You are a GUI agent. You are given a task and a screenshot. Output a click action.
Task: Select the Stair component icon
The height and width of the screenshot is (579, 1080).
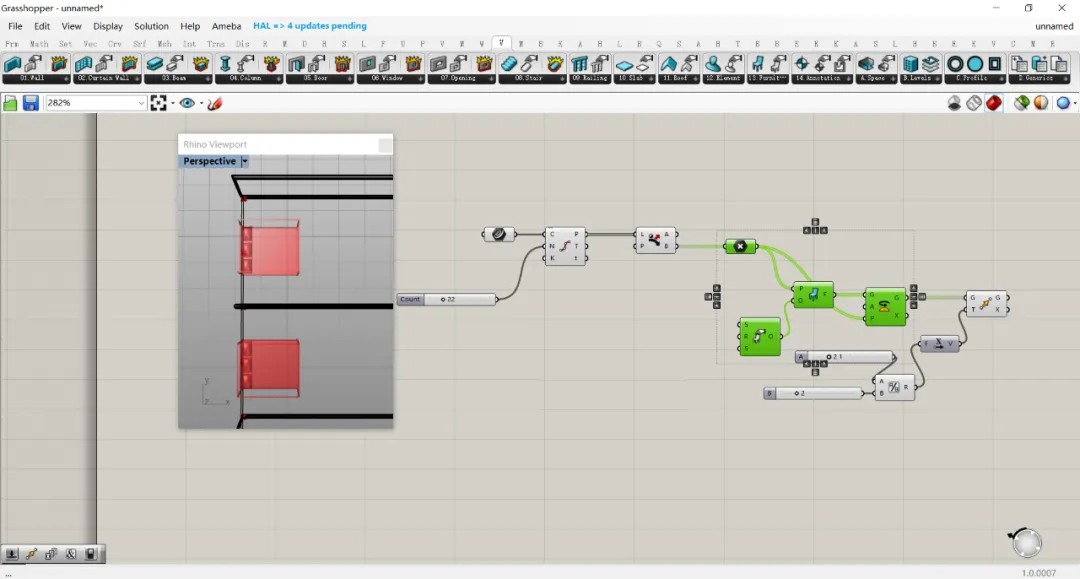509,65
